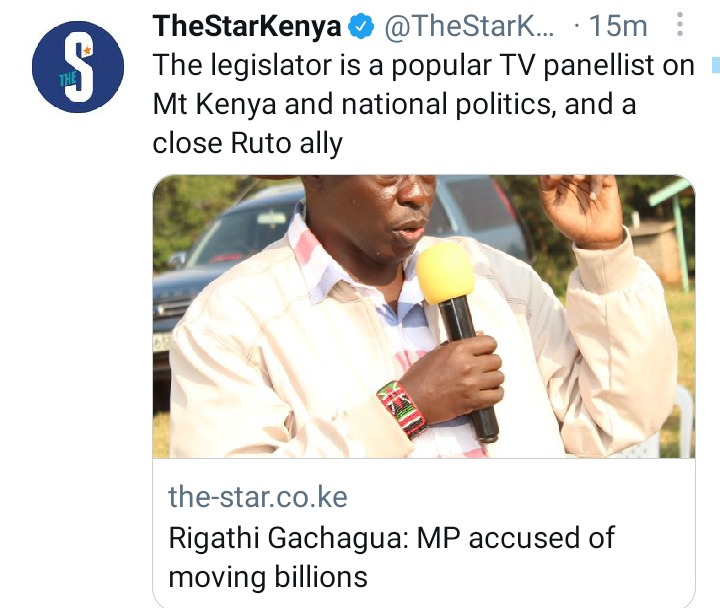The height and width of the screenshot is (608, 720).
Task: Open the article preview photo
Action: (423, 316)
